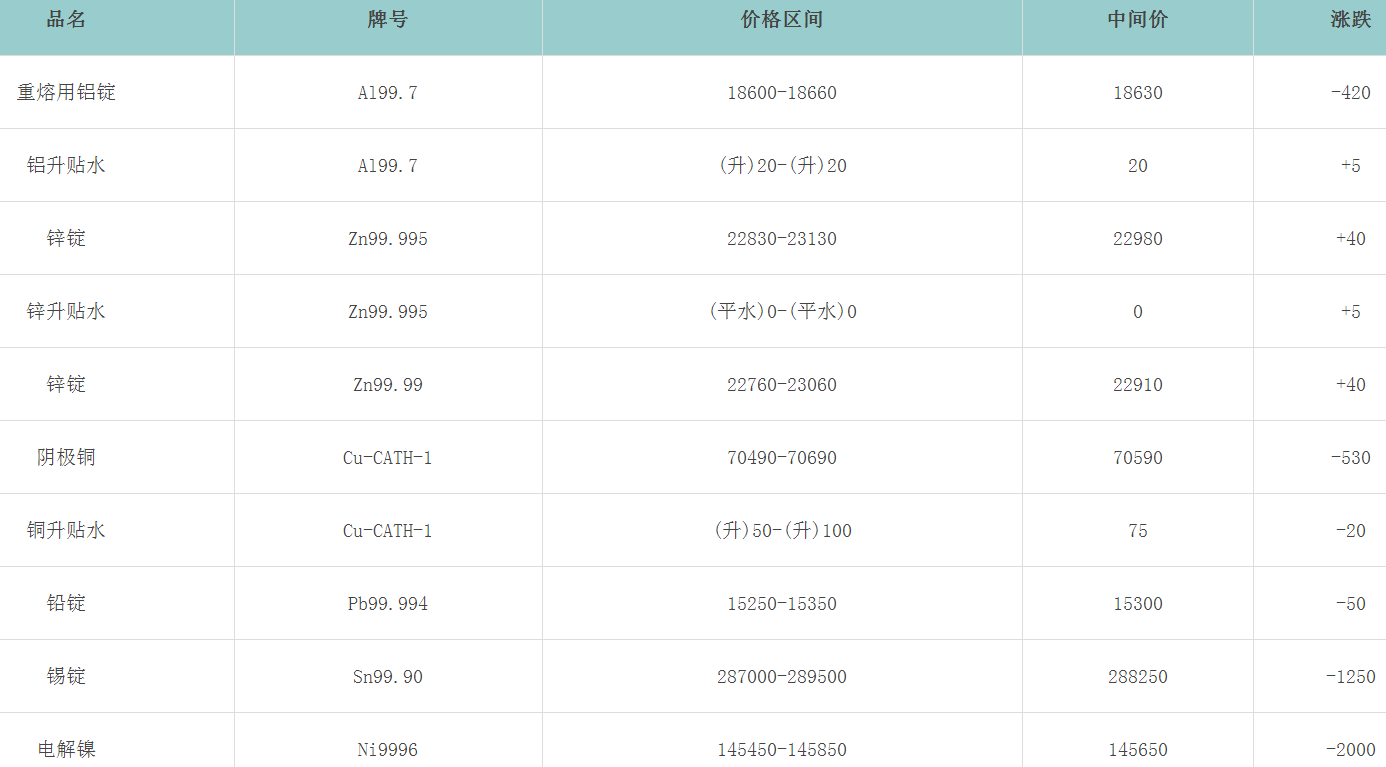Click the Pb99.994 grade link

click(388, 604)
